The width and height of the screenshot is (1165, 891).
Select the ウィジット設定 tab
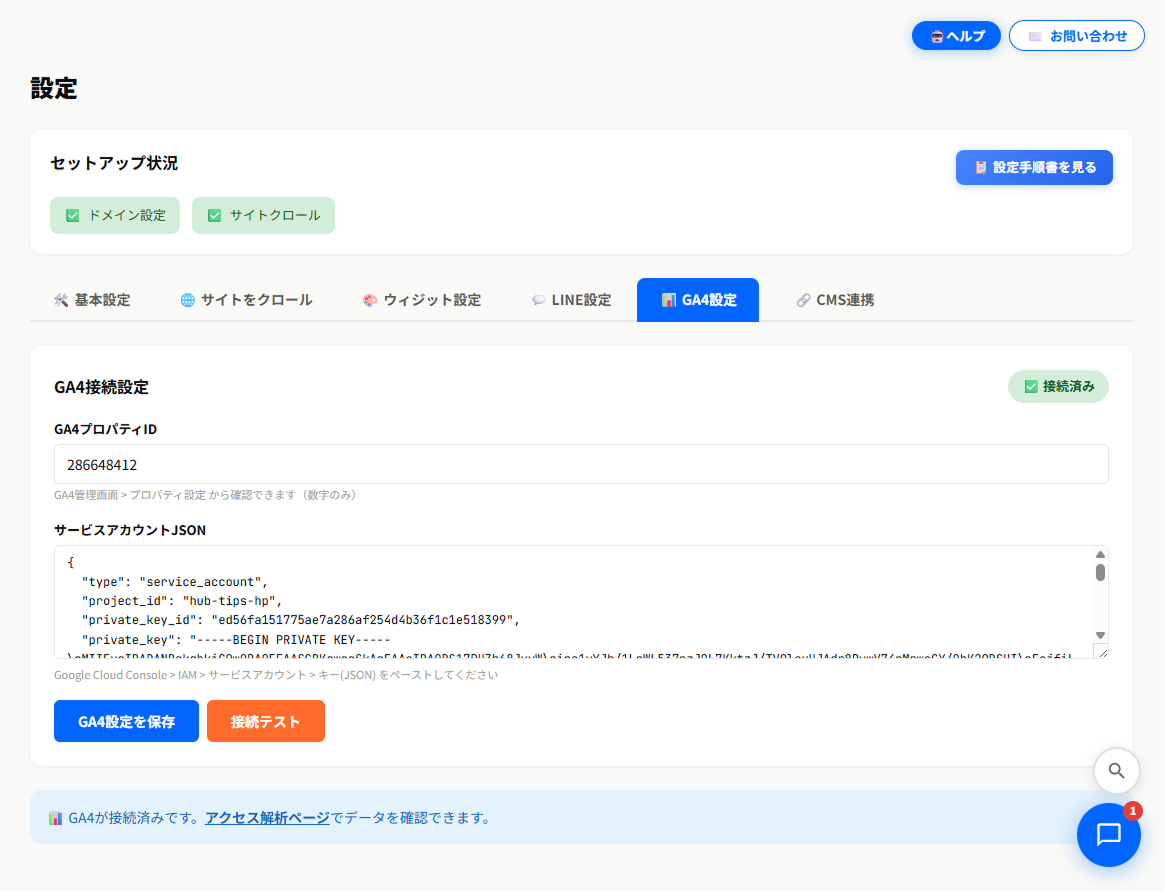coord(421,300)
